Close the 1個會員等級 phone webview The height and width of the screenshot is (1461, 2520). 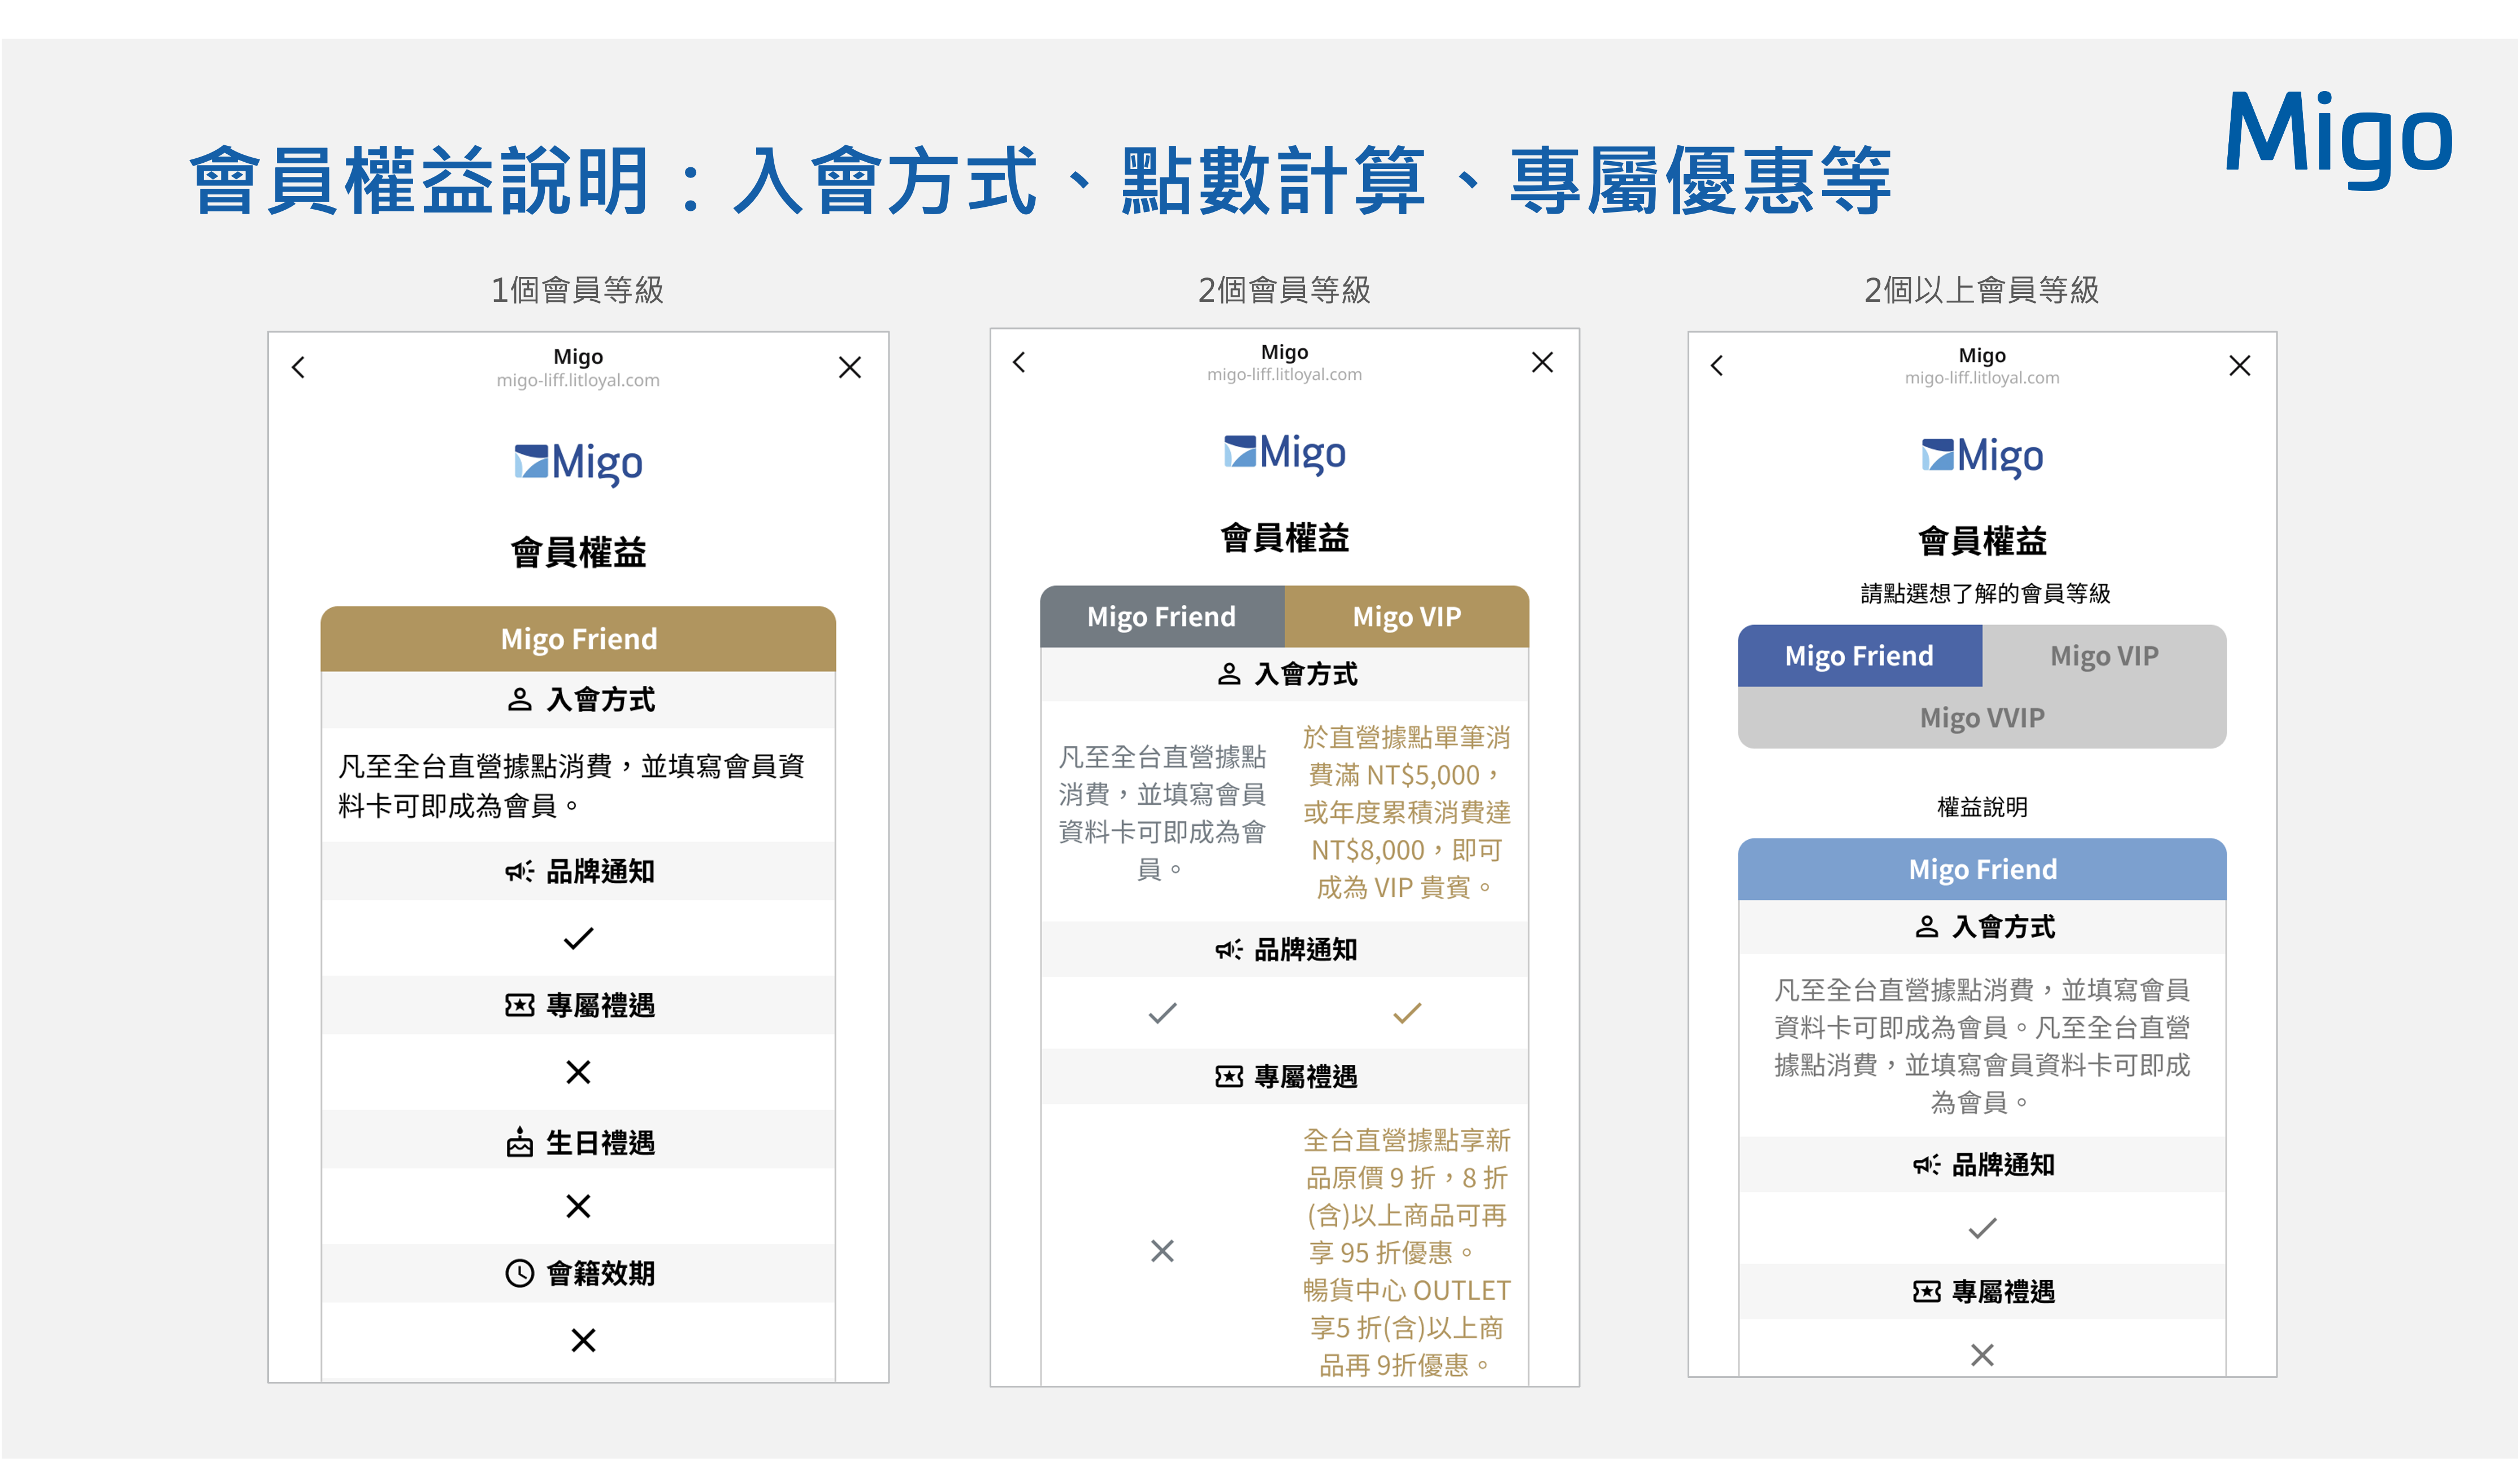pyautogui.click(x=850, y=367)
